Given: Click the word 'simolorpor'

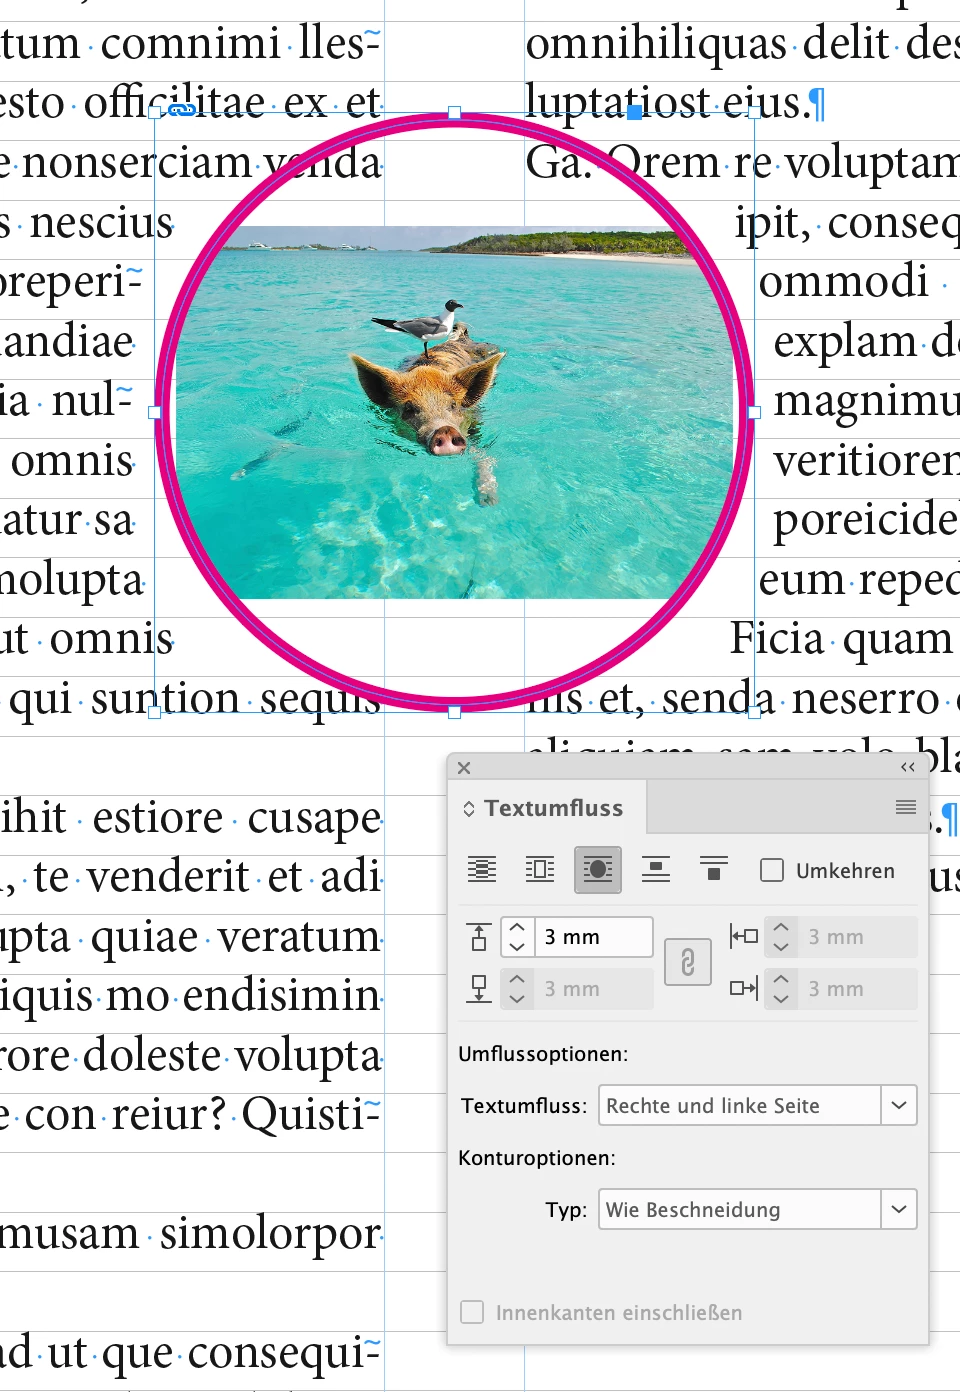Looking at the screenshot, I should click(x=270, y=1234).
